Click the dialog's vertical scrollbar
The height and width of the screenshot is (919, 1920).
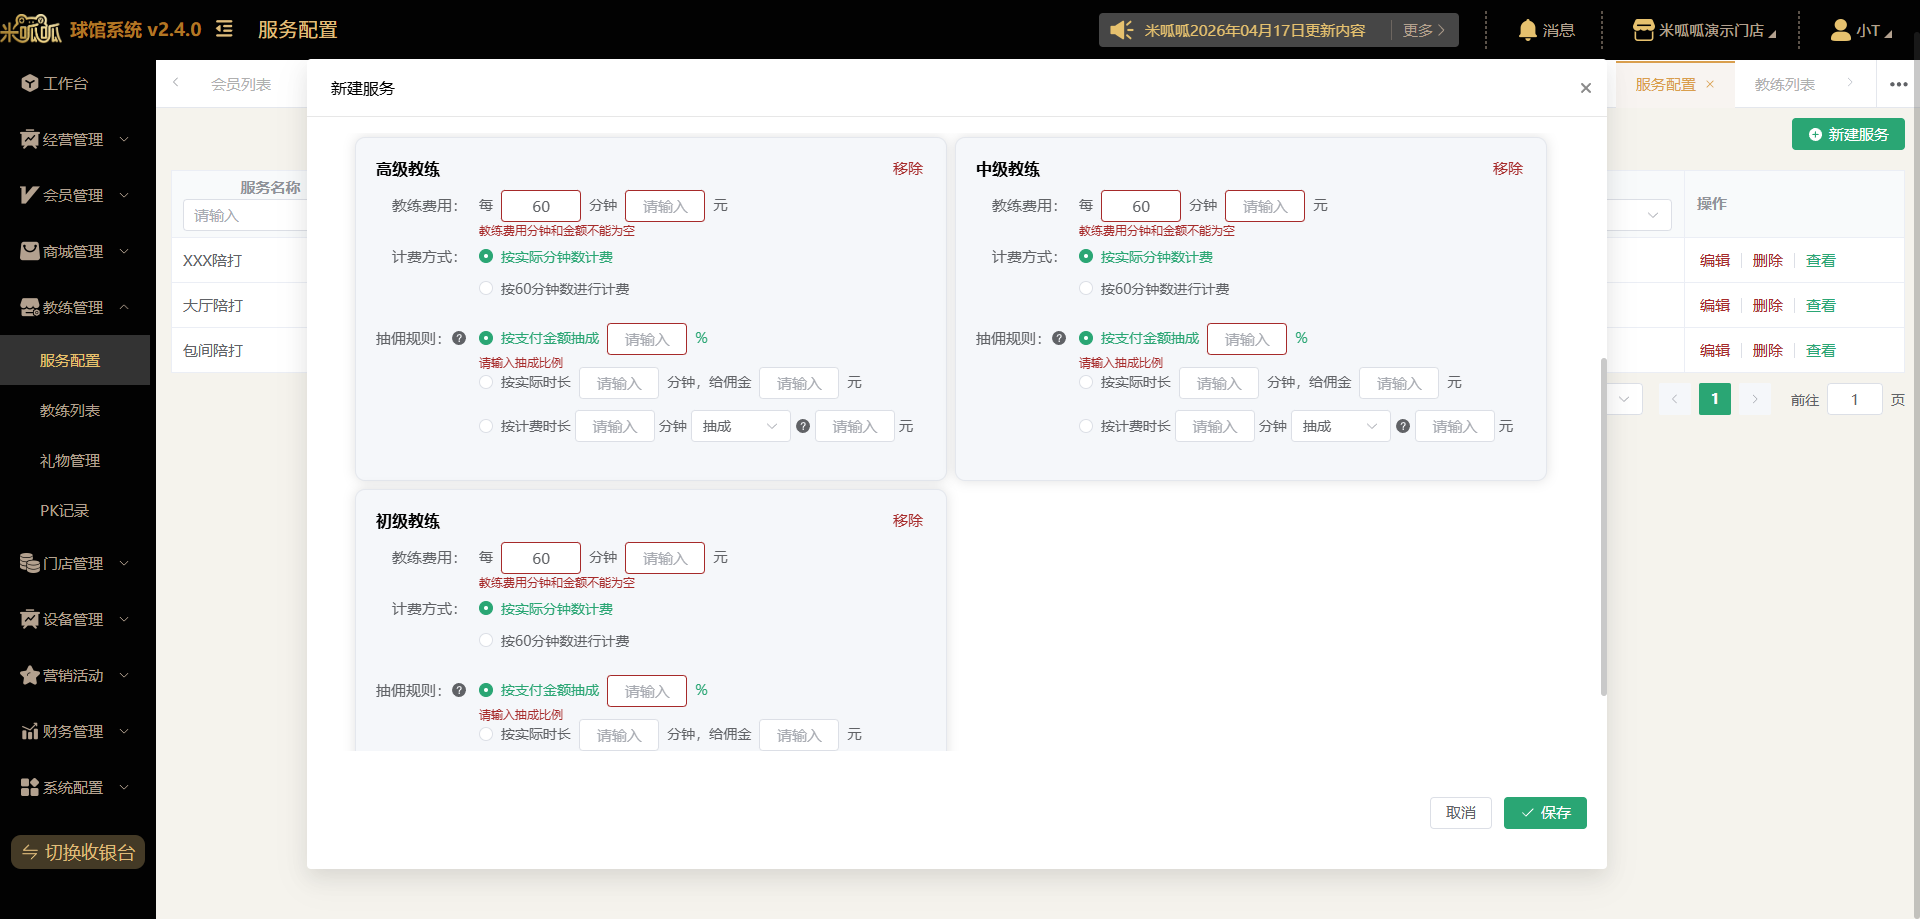(1603, 526)
